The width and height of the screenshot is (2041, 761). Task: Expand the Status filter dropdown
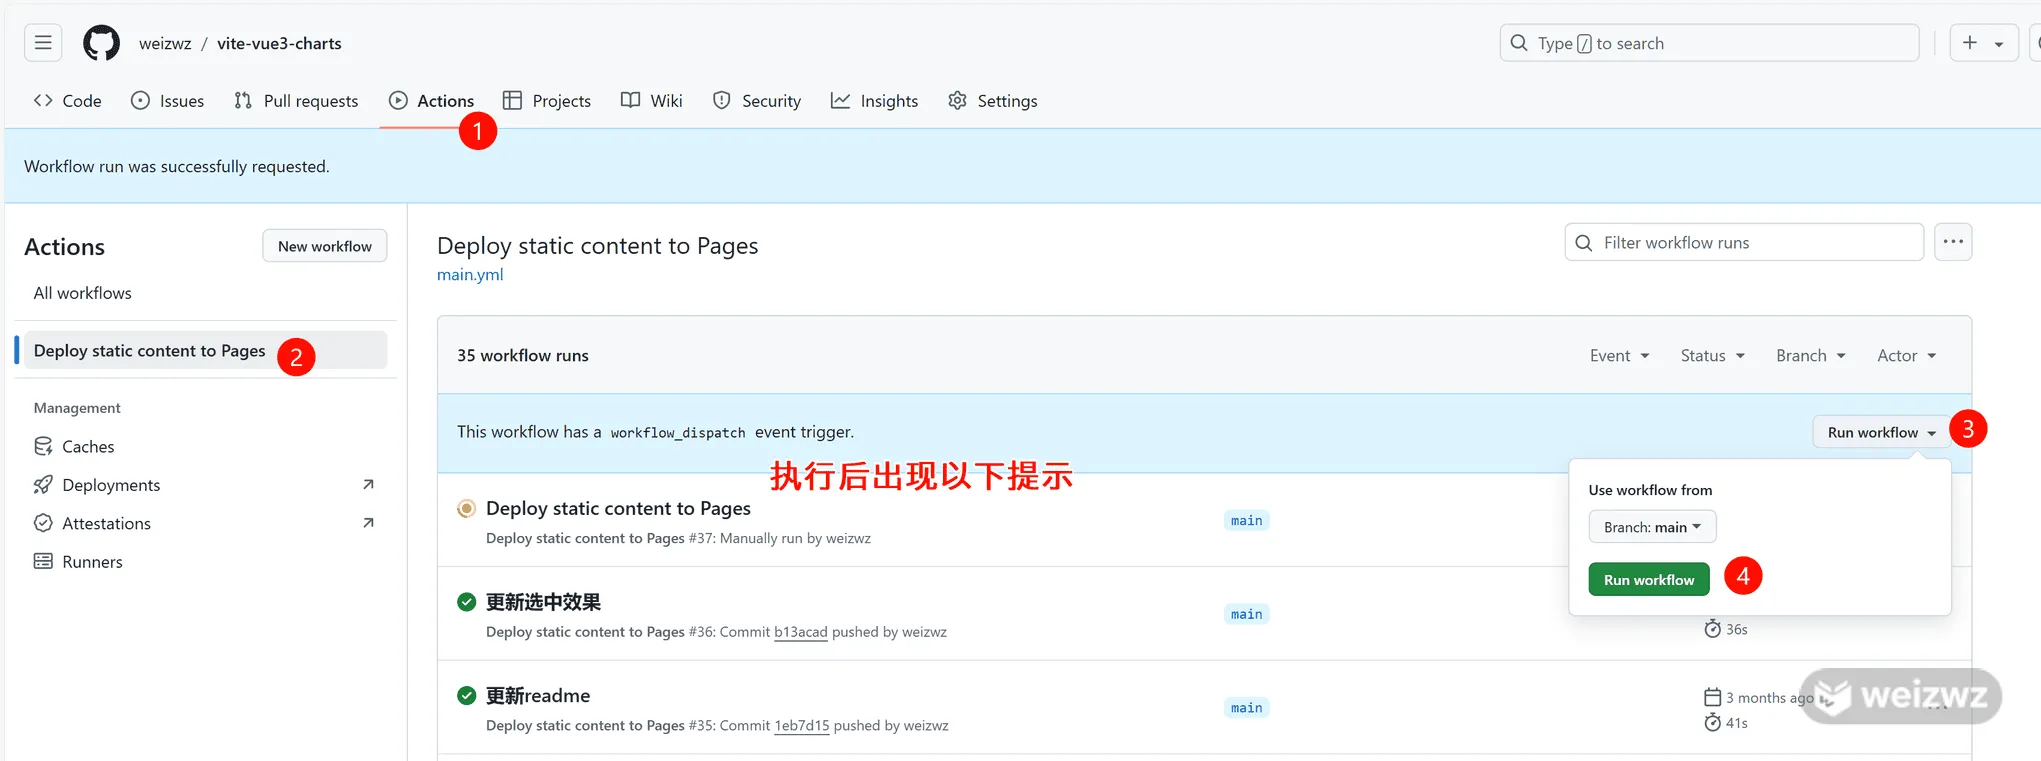point(1713,356)
